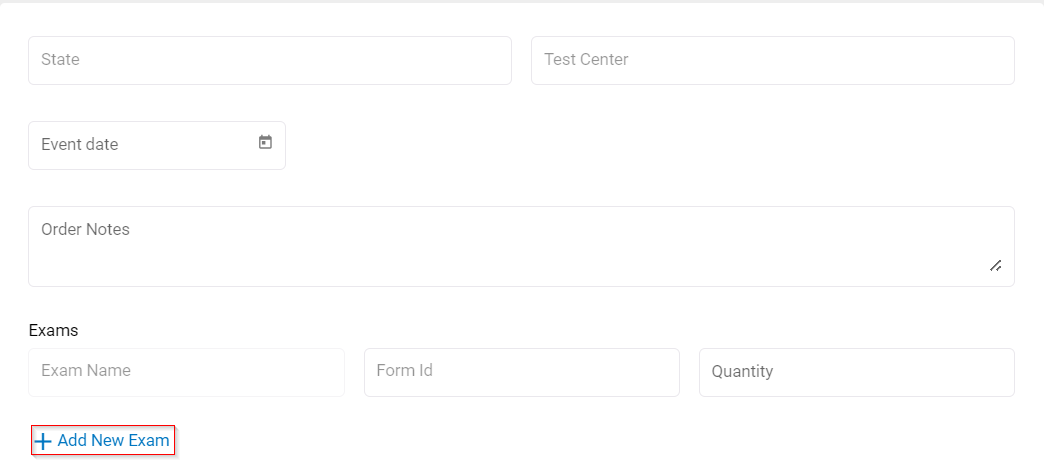Click the Add New Exam link
Image resolution: width=1044 pixels, height=465 pixels.
point(104,440)
